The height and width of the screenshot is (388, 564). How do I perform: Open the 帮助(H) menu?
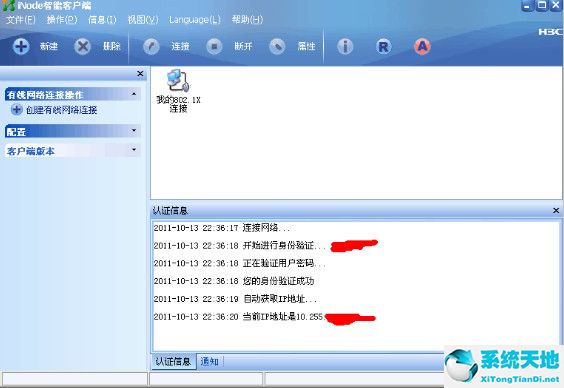(x=247, y=19)
